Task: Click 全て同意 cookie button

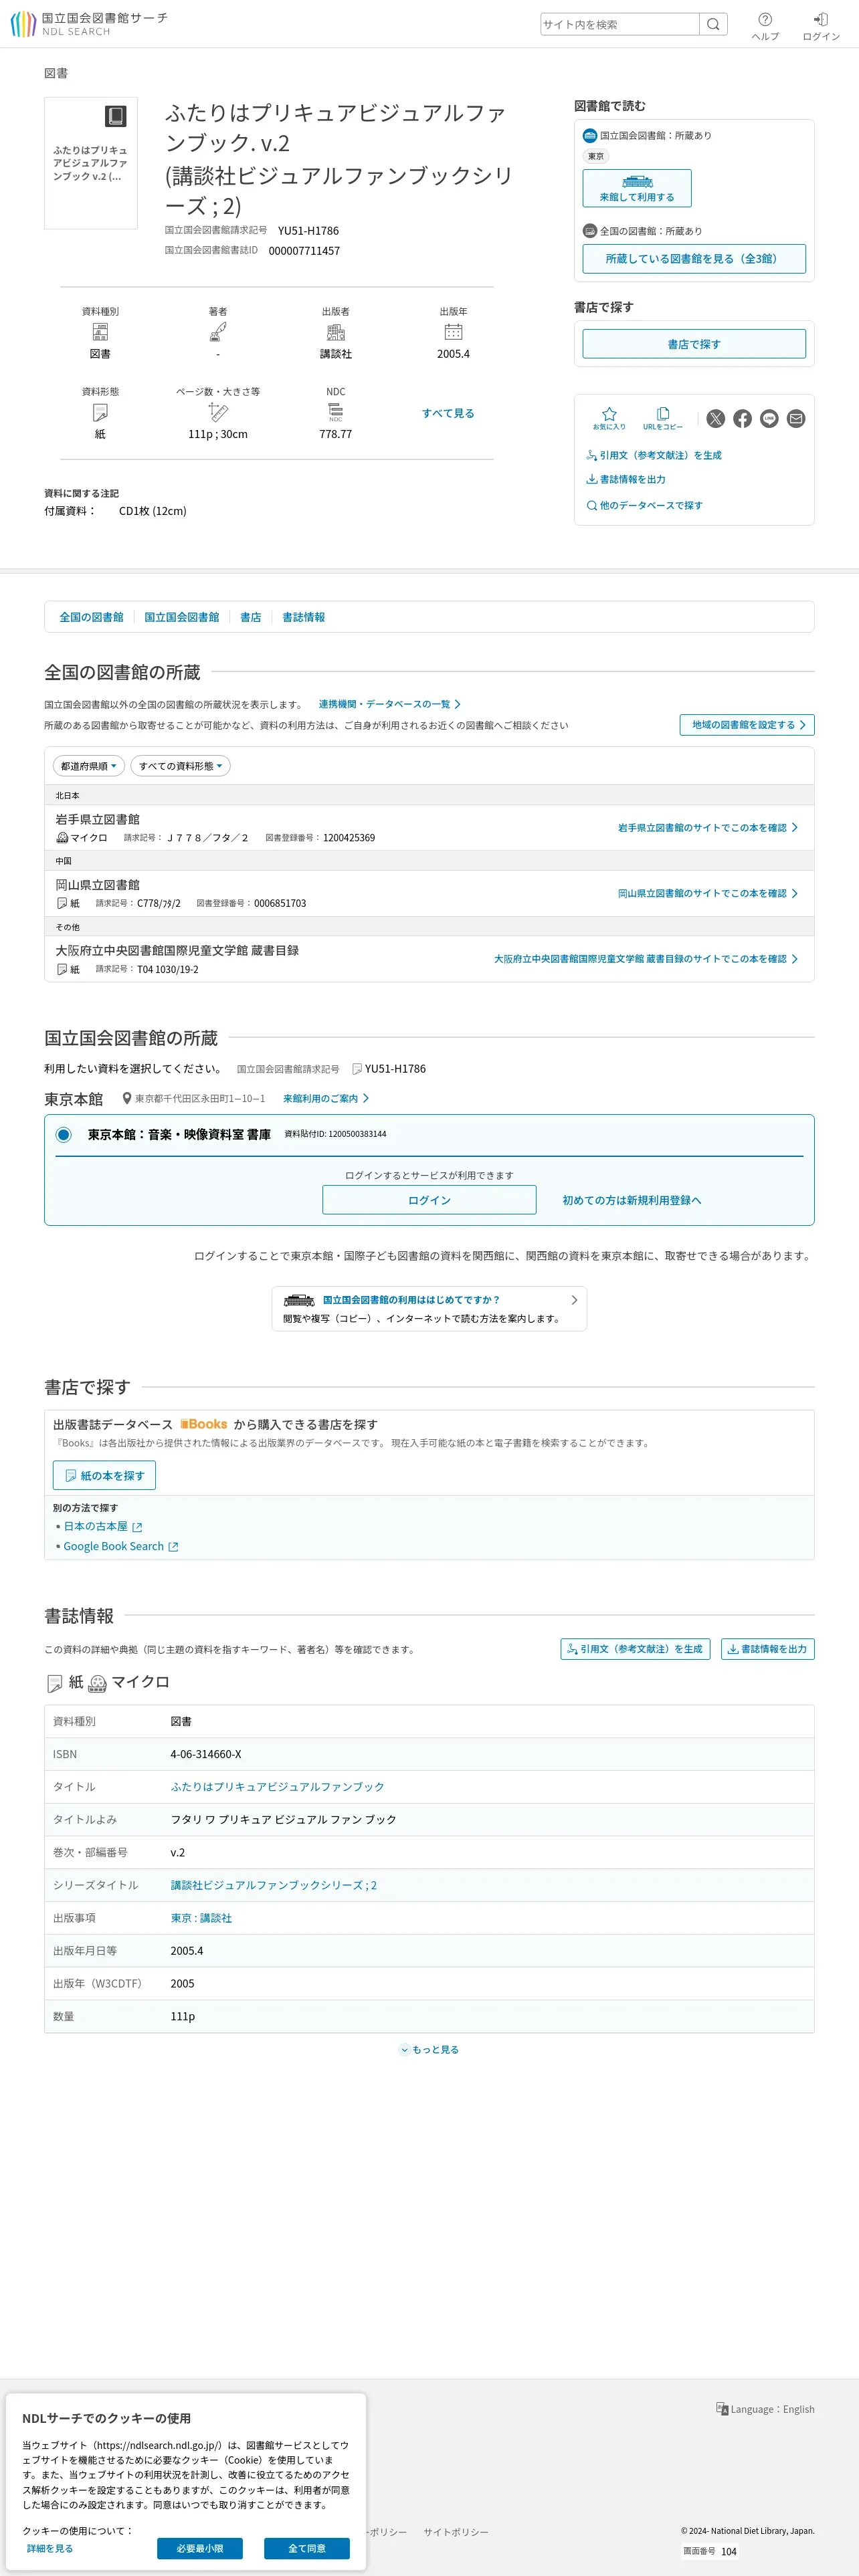Action: coord(307,2548)
